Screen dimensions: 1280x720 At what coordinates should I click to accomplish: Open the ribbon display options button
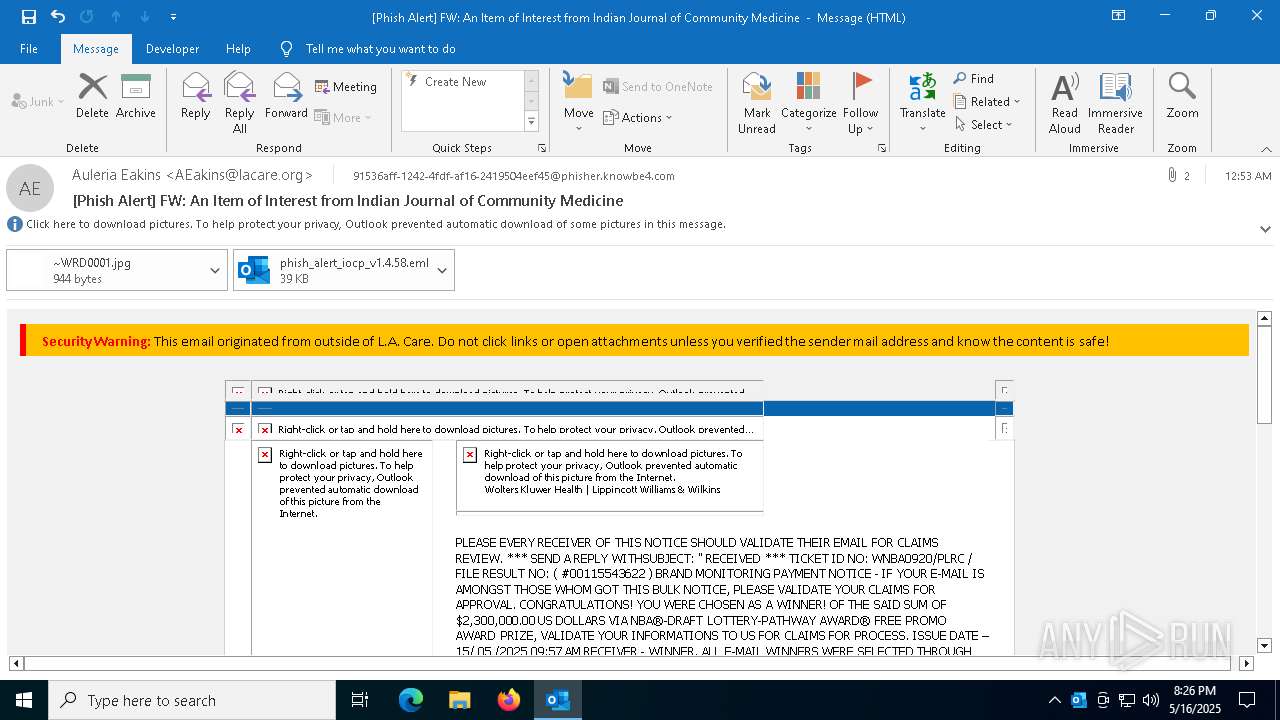click(1118, 16)
